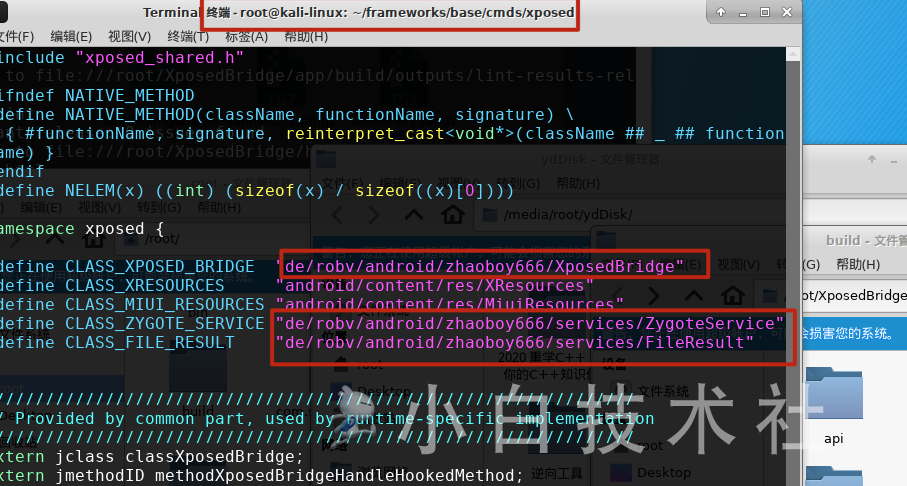Image resolution: width=907 pixels, height=486 pixels.
Task: Click the up-arrow button of the background window
Action: coord(872,159)
